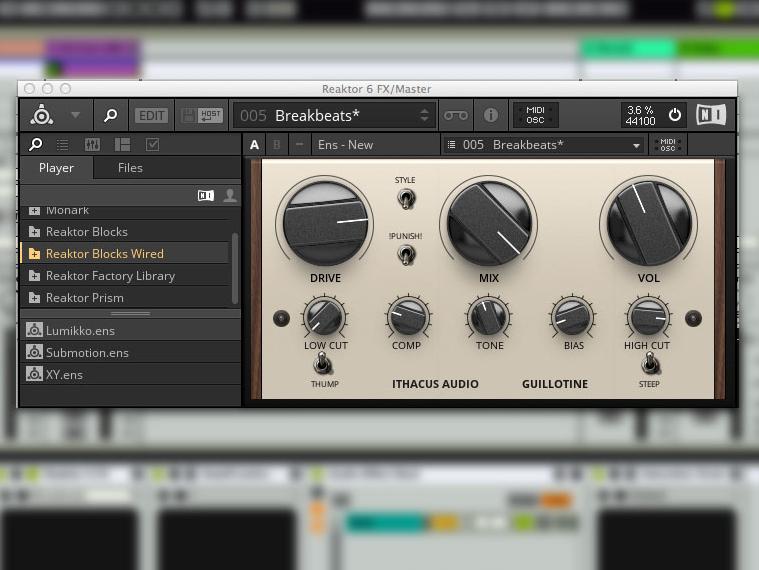This screenshot has width=759, height=570.
Task: Enable EDIT mode
Action: click(152, 116)
